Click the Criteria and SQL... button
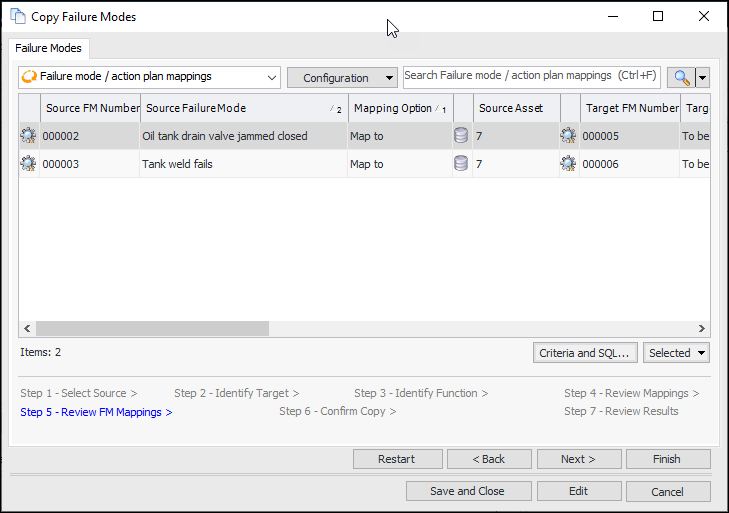This screenshot has width=729, height=513. pos(584,353)
